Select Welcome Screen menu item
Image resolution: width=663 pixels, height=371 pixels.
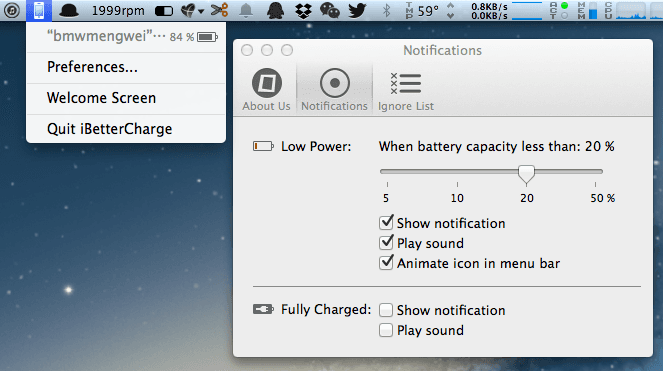click(x=126, y=98)
